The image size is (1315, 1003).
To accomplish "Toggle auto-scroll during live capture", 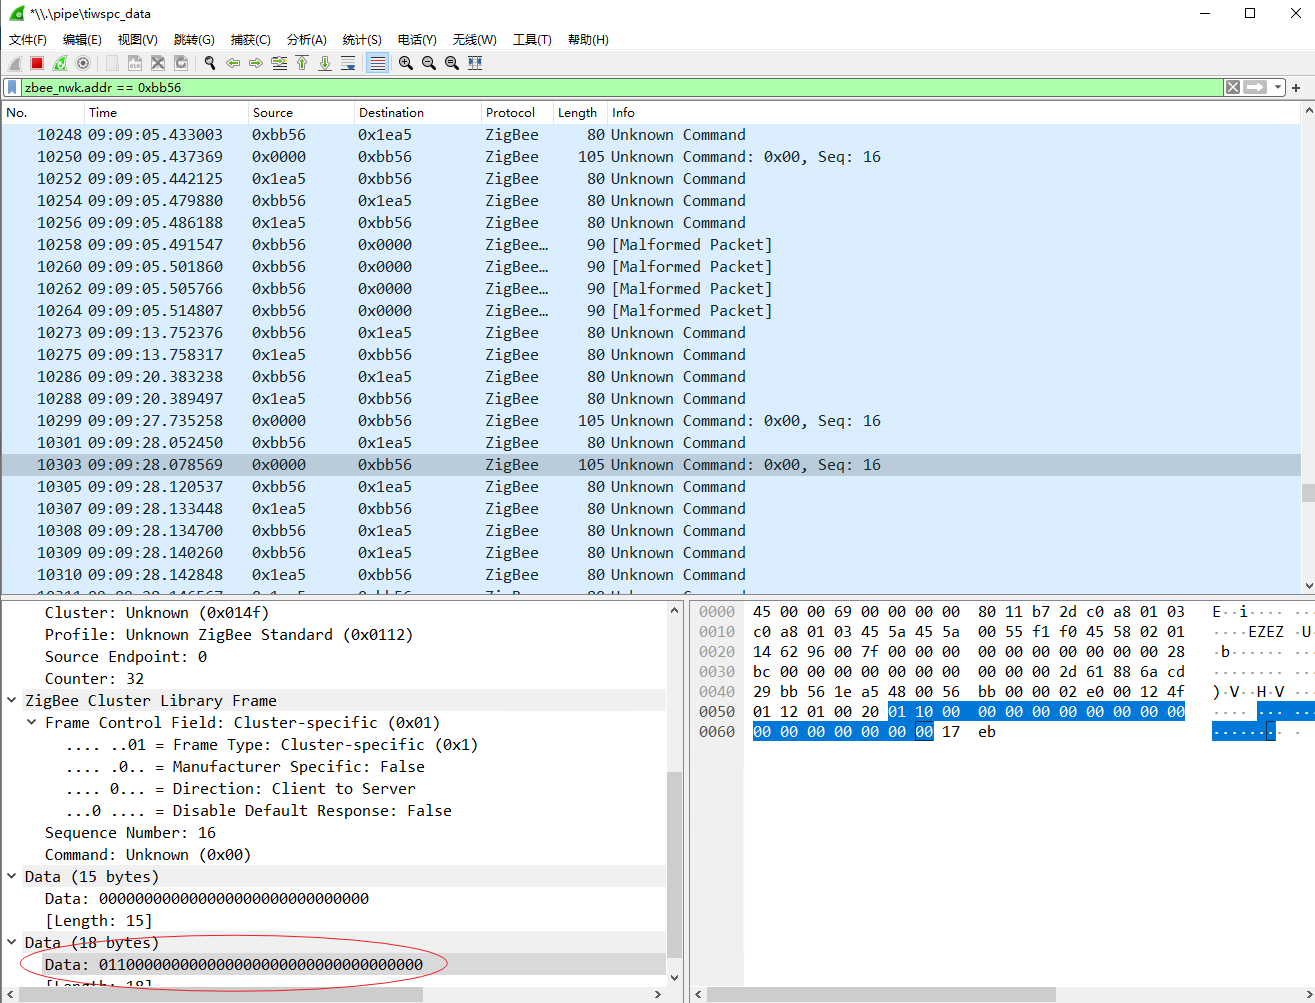I will [347, 62].
